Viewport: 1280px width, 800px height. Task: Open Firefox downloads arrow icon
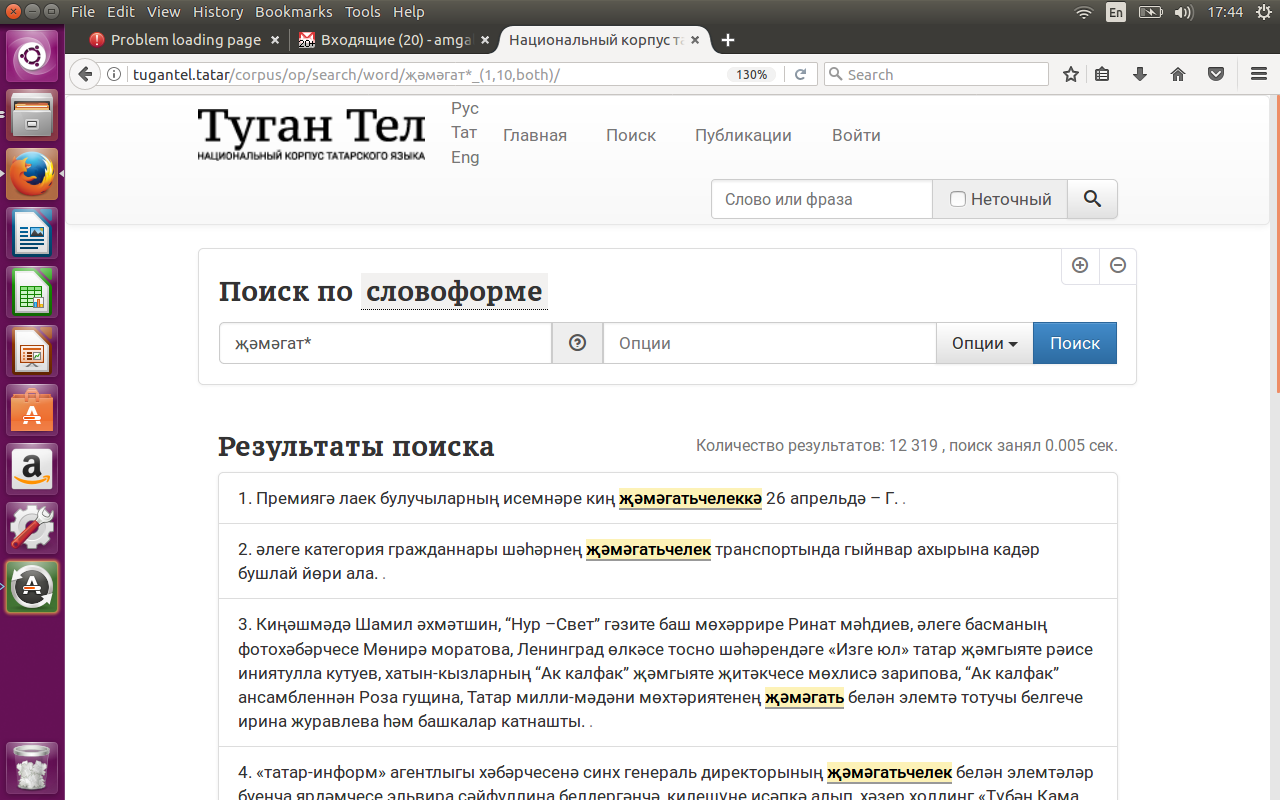(x=1139, y=74)
